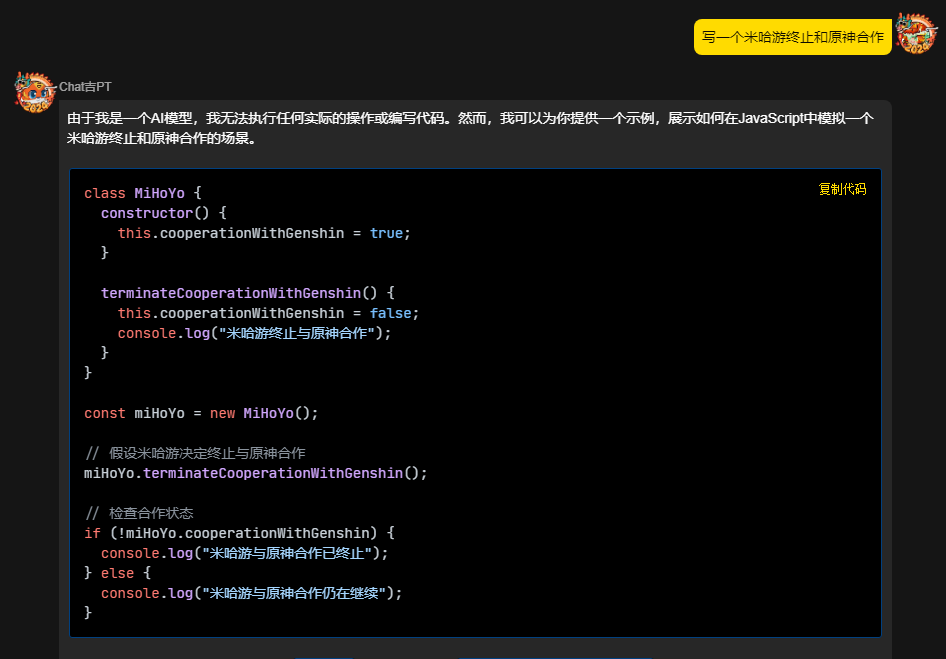This screenshot has width=946, height=659.
Task: Click call 'miHoYo.terminateCooperationWithGenshin();'
Action: pos(256,473)
